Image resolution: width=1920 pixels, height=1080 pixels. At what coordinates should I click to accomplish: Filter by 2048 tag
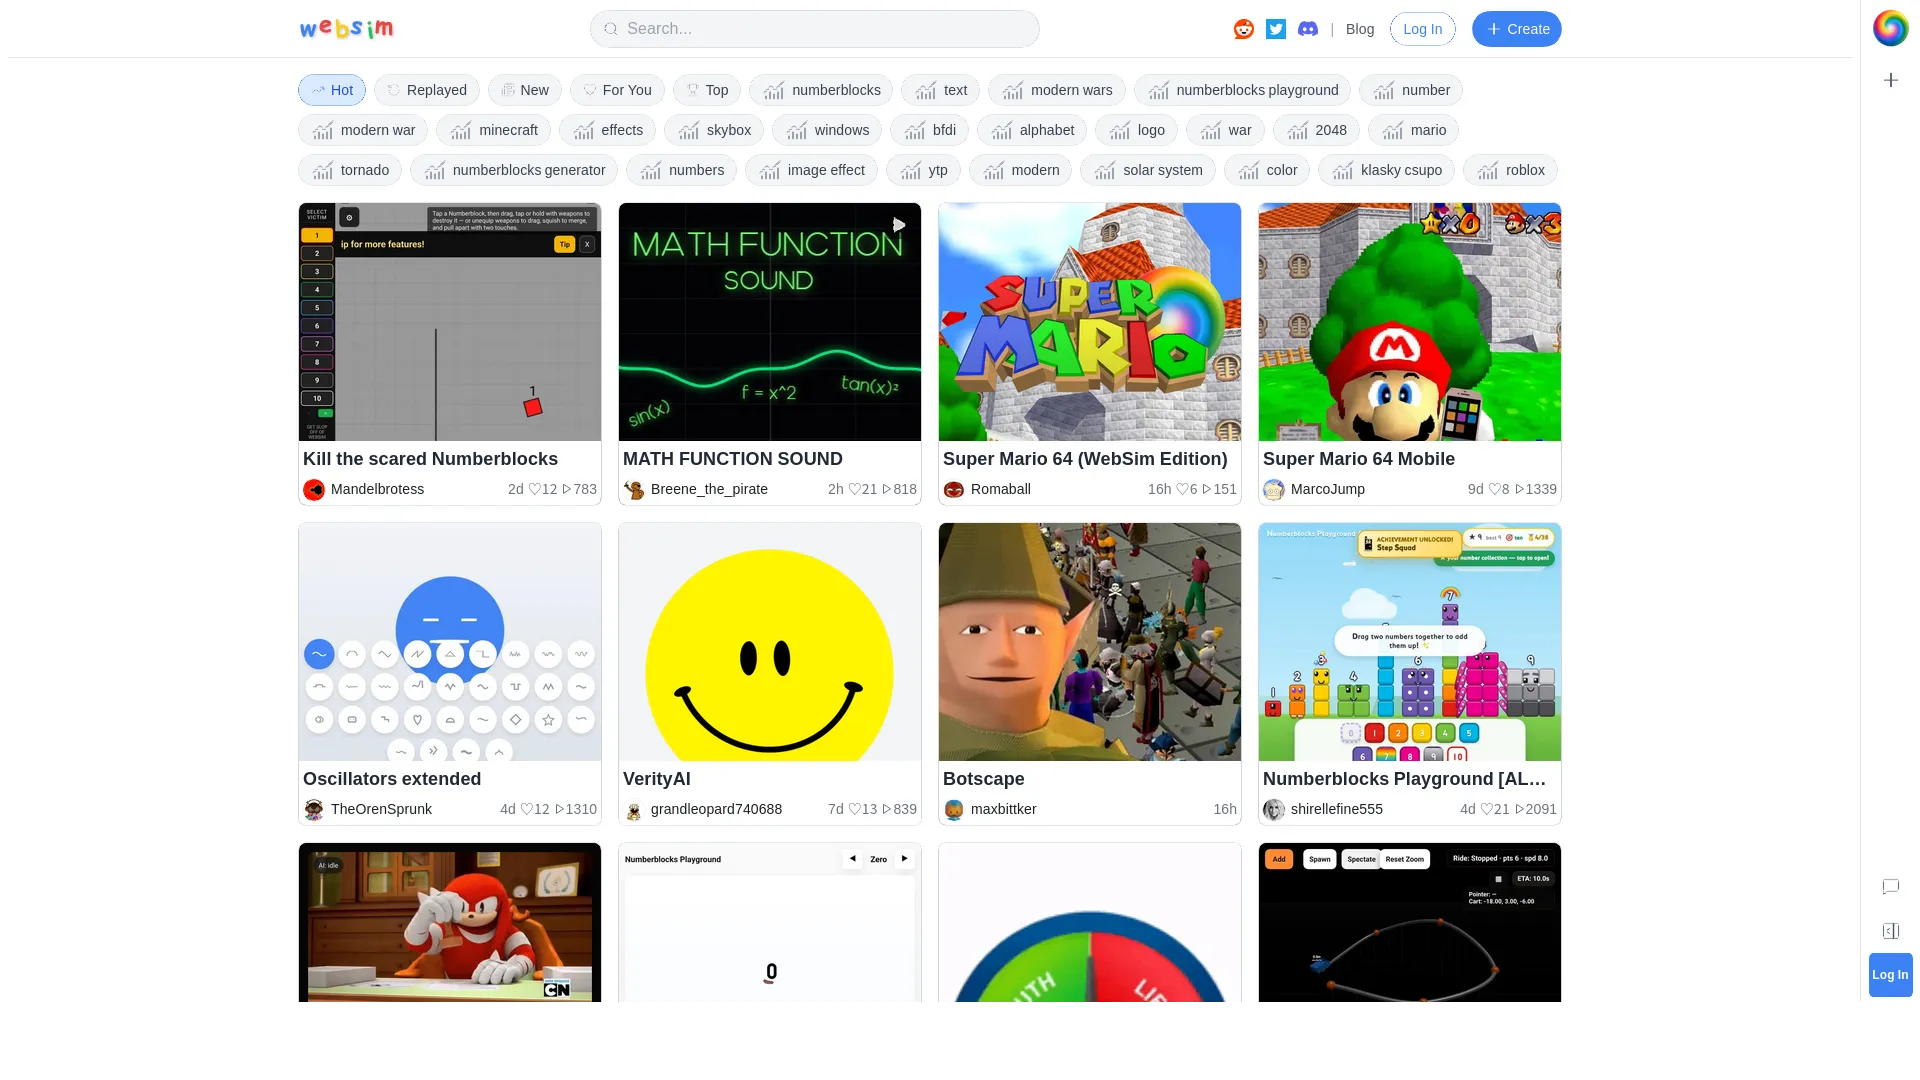click(x=1316, y=130)
